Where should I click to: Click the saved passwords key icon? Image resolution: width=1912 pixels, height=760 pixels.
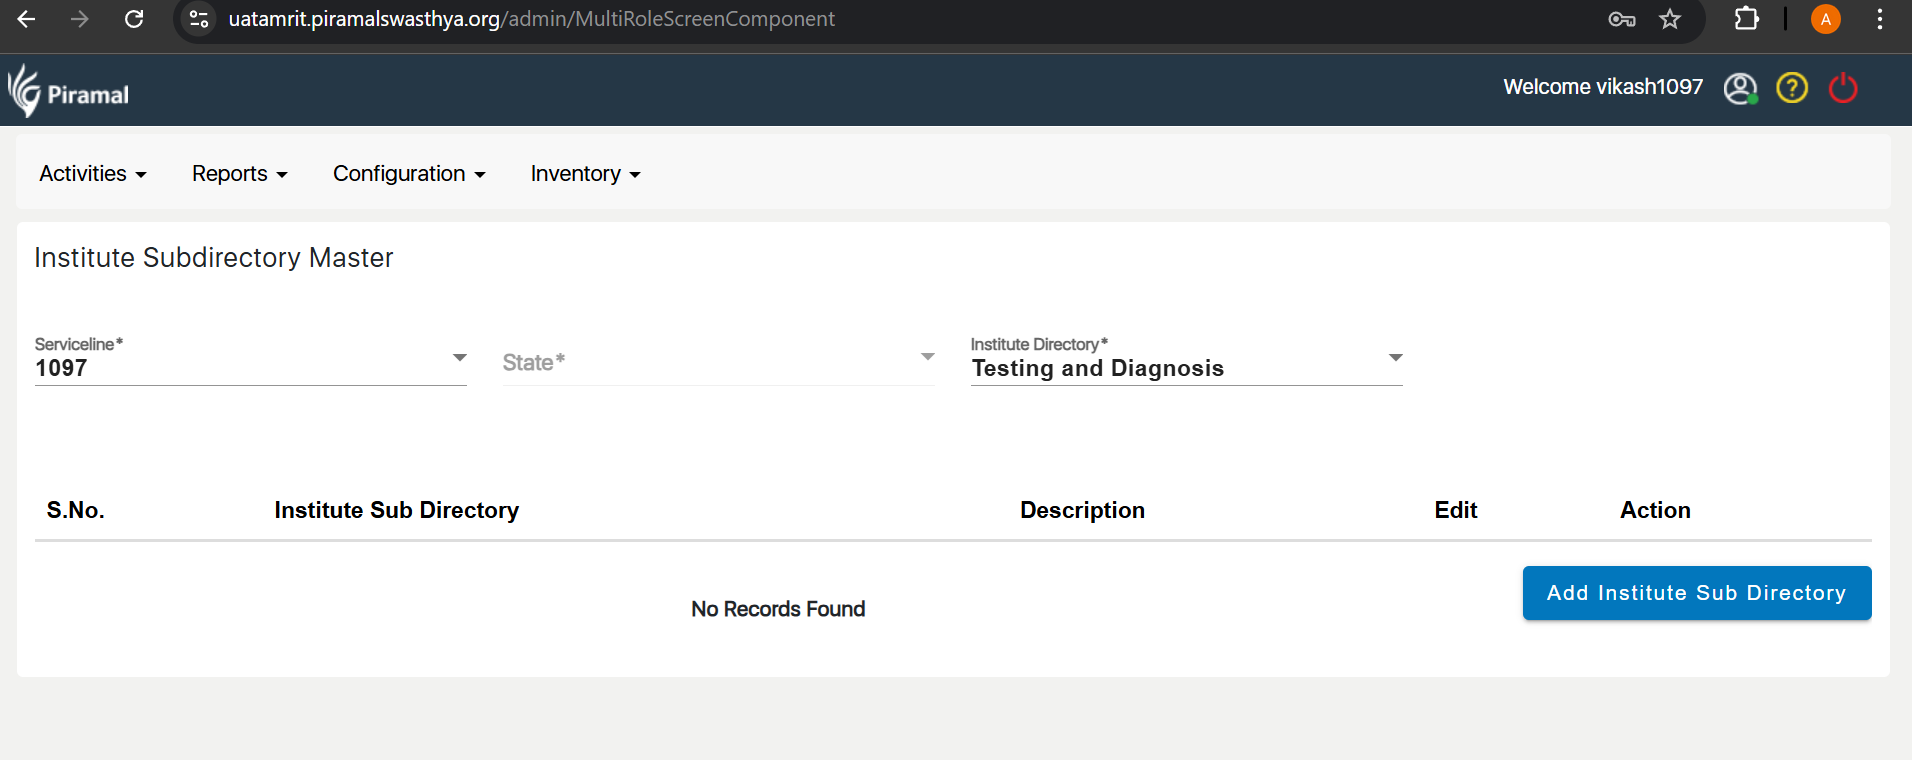(x=1621, y=19)
